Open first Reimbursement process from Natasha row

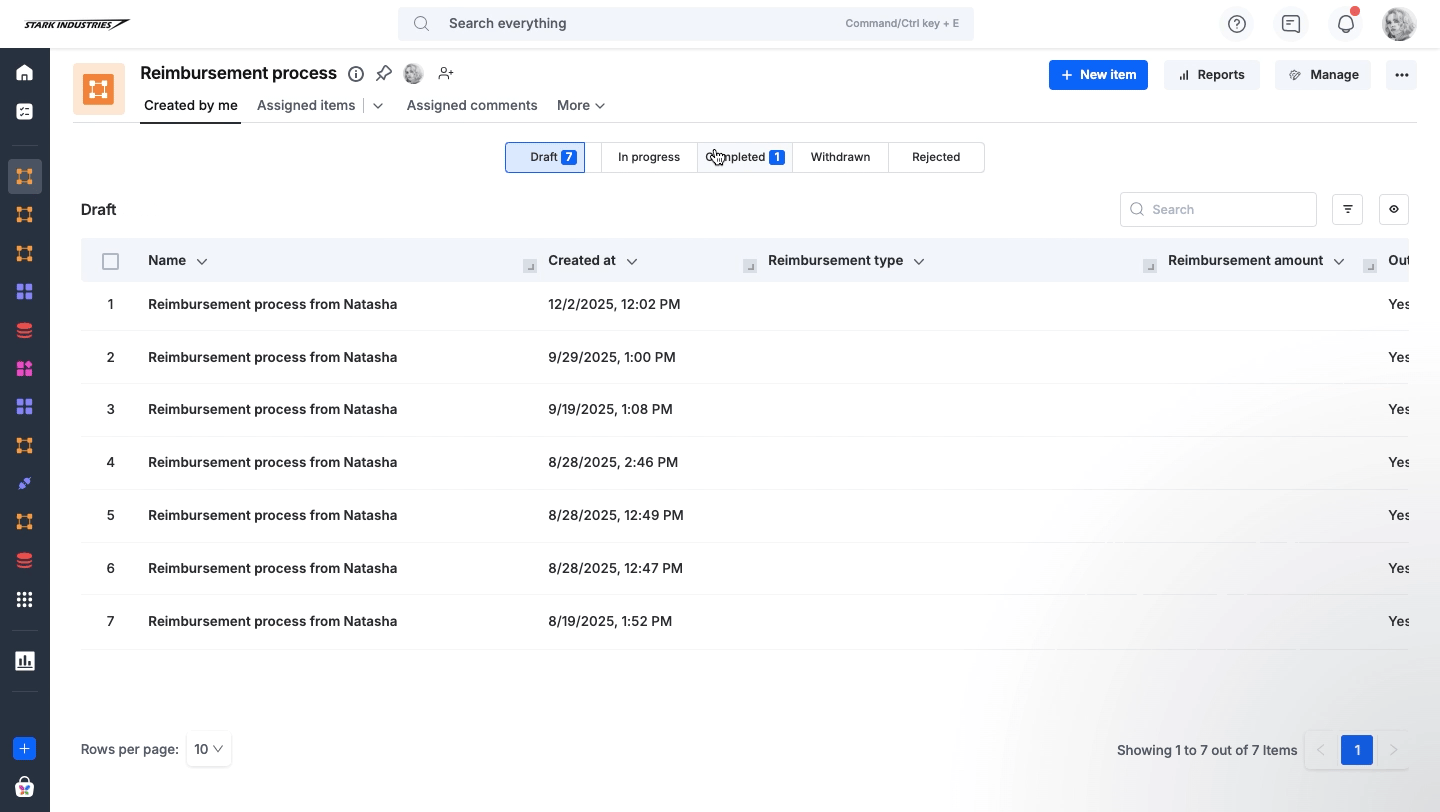tap(272, 304)
